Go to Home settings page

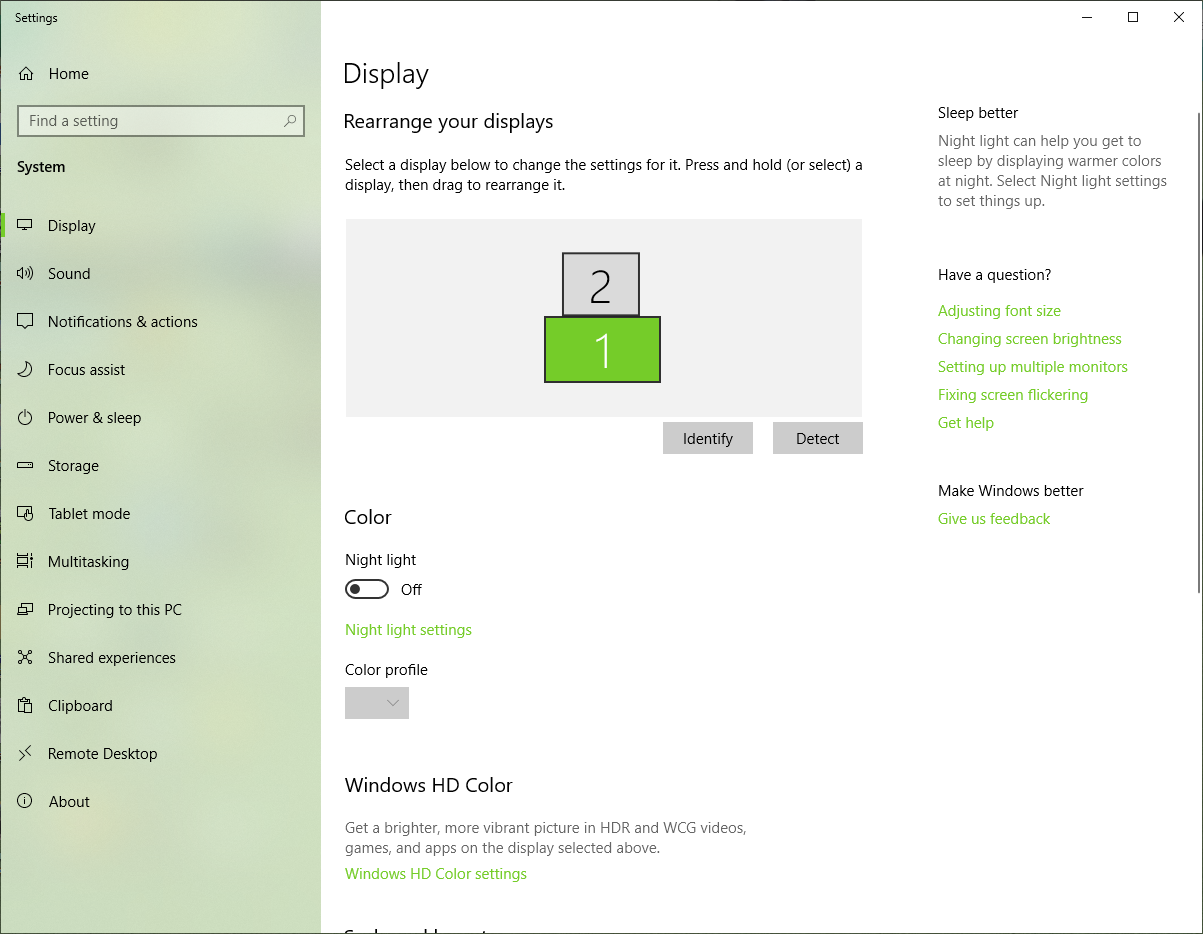(x=160, y=74)
